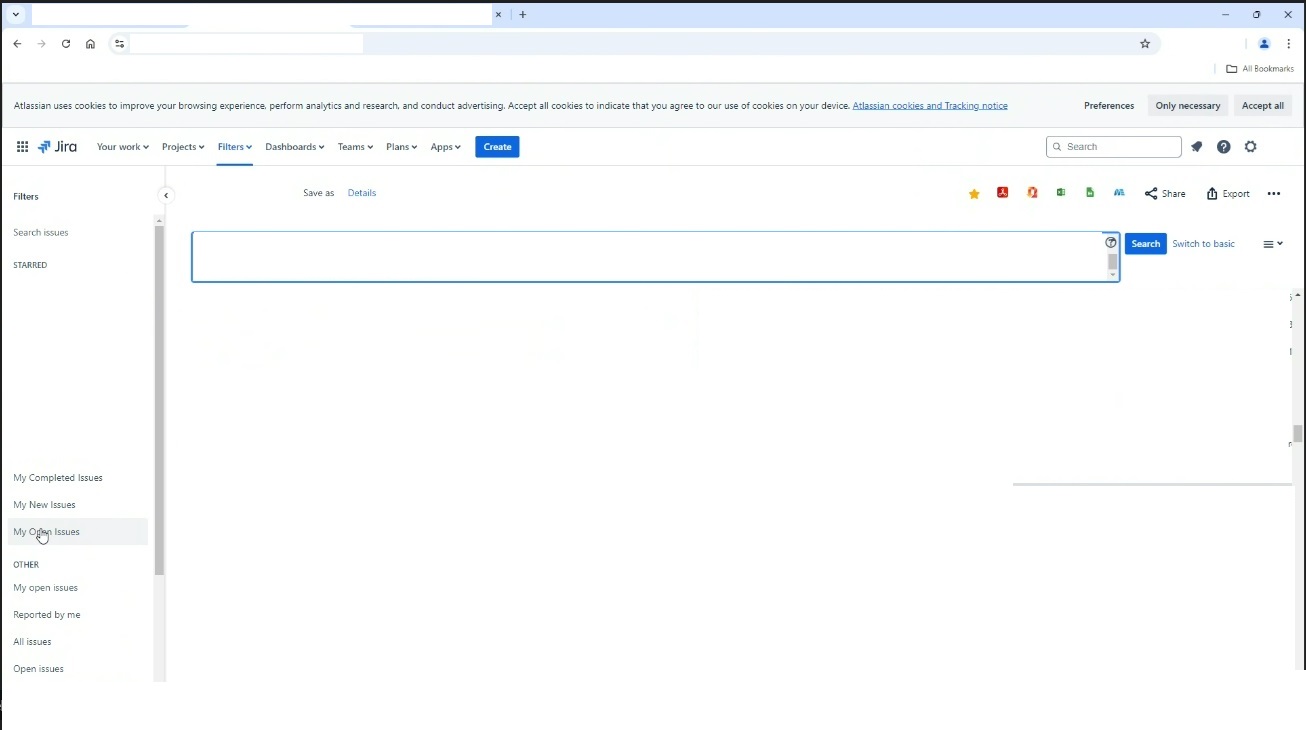Toggle the yellow star on this filter
This screenshot has width=1306, height=730.
[974, 194]
